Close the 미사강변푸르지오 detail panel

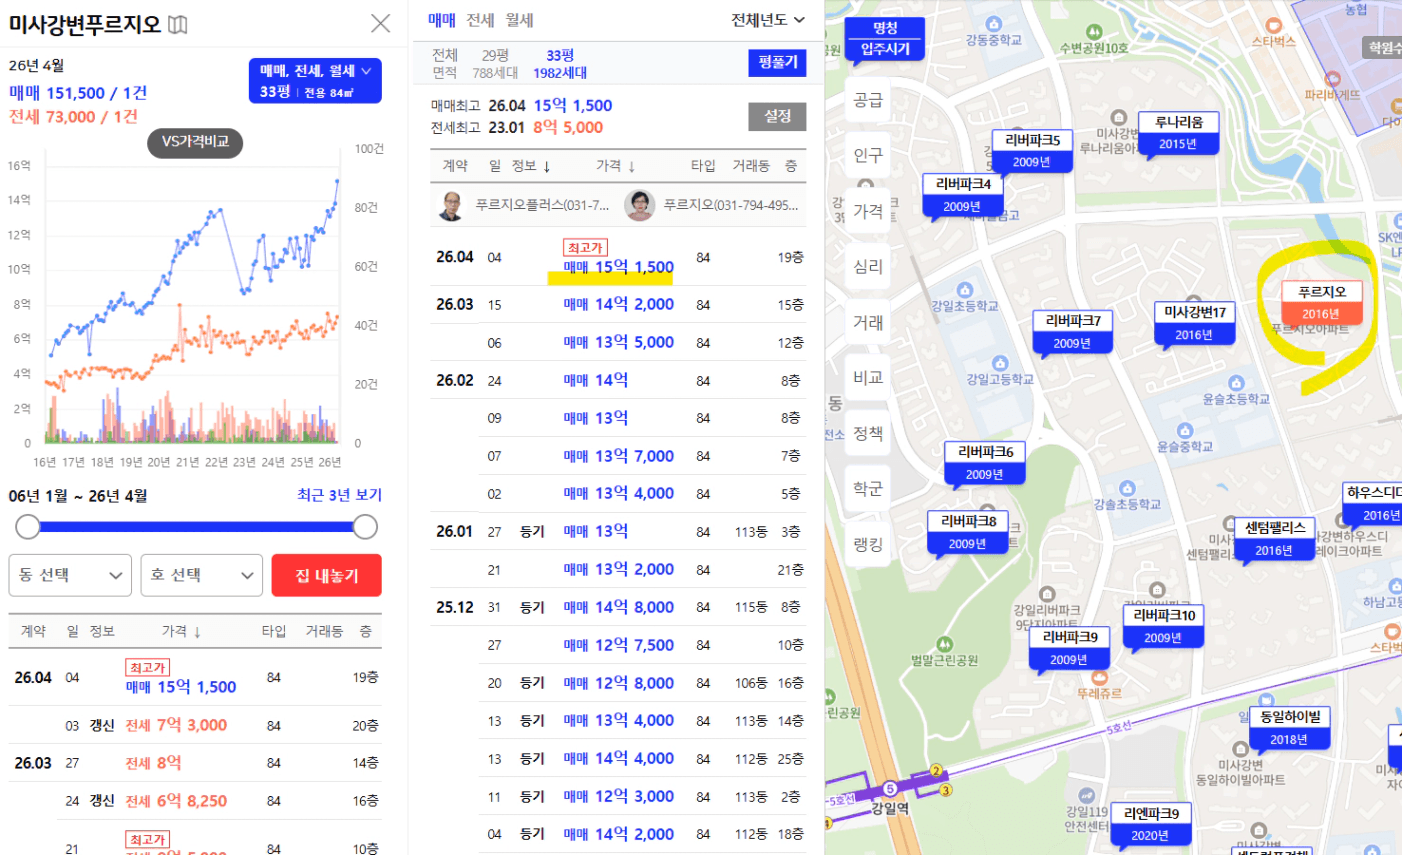coord(381,24)
